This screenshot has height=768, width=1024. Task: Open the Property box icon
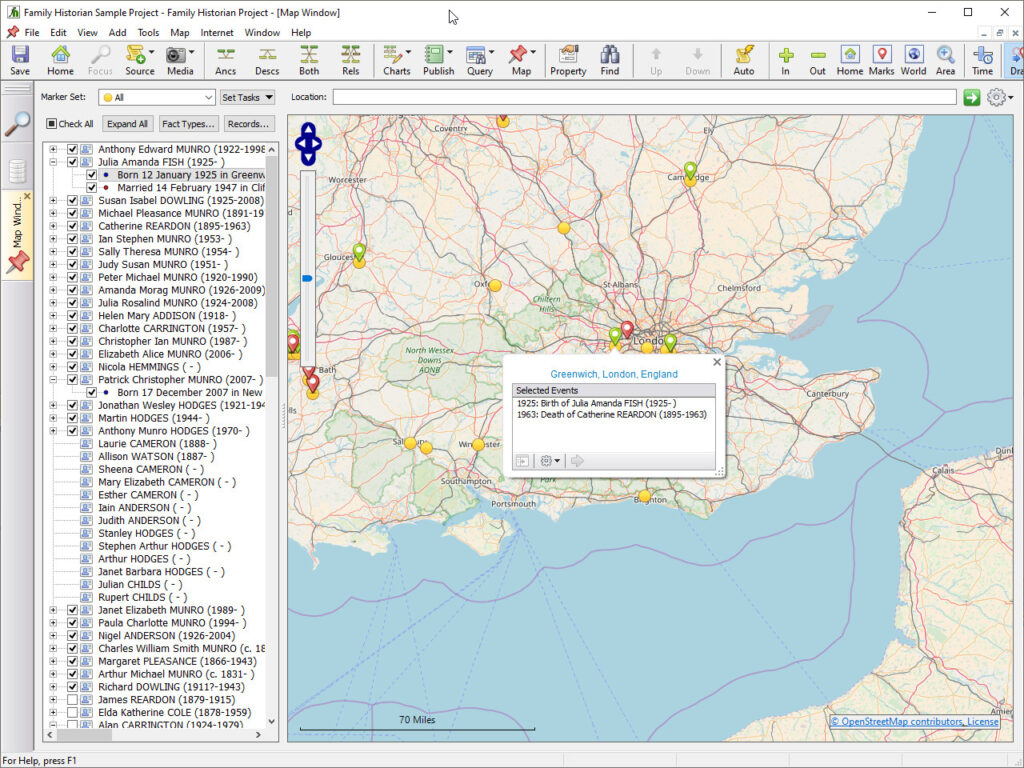click(568, 60)
